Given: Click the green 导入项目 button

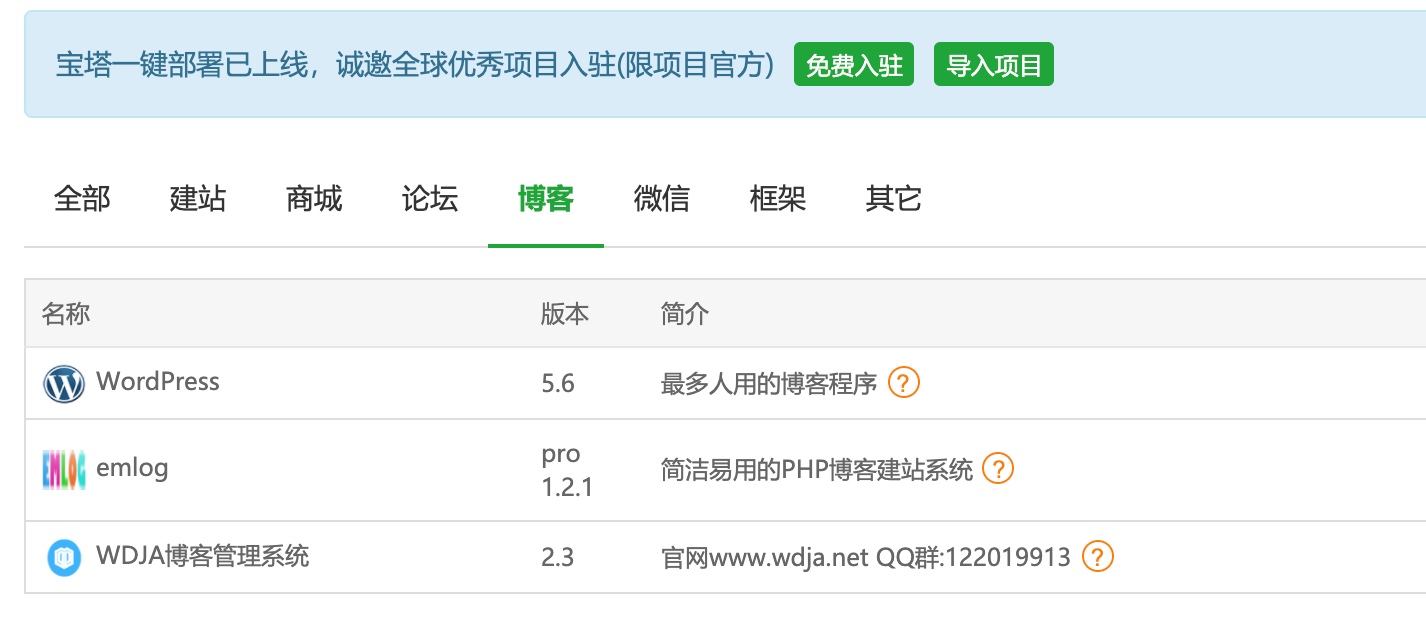Looking at the screenshot, I should [x=994, y=65].
